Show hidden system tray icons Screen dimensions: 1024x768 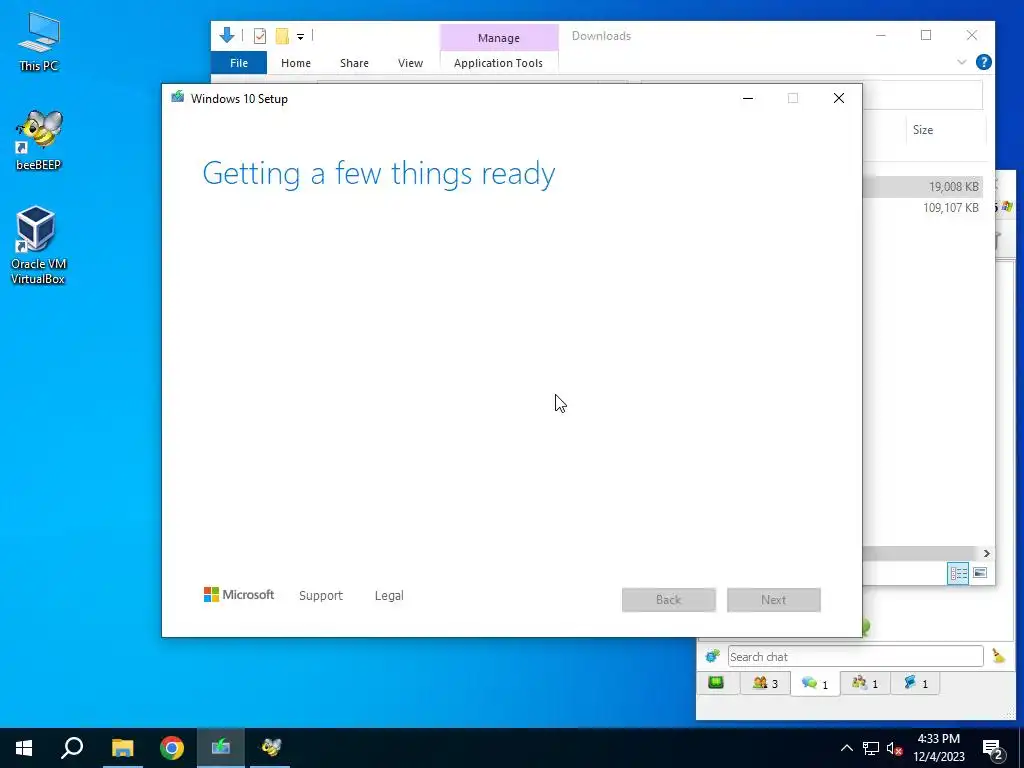[x=846, y=748]
